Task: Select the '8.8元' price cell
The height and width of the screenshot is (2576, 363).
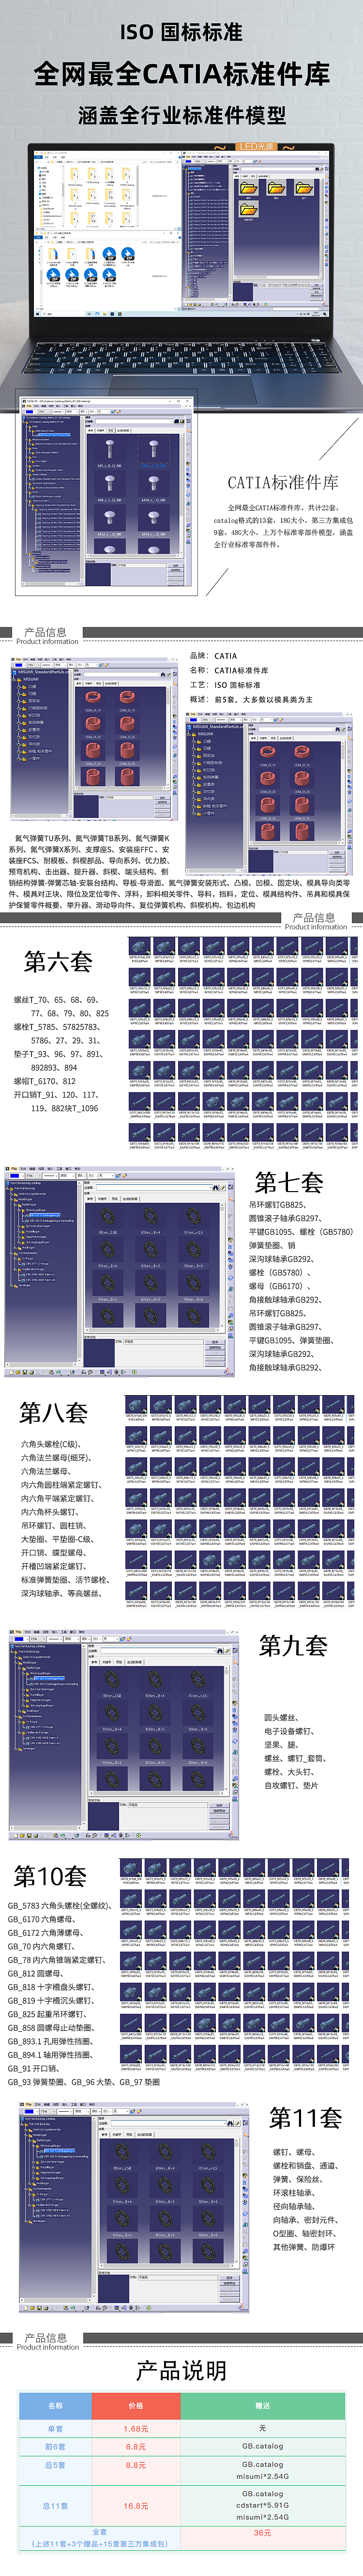Action: tap(136, 2465)
